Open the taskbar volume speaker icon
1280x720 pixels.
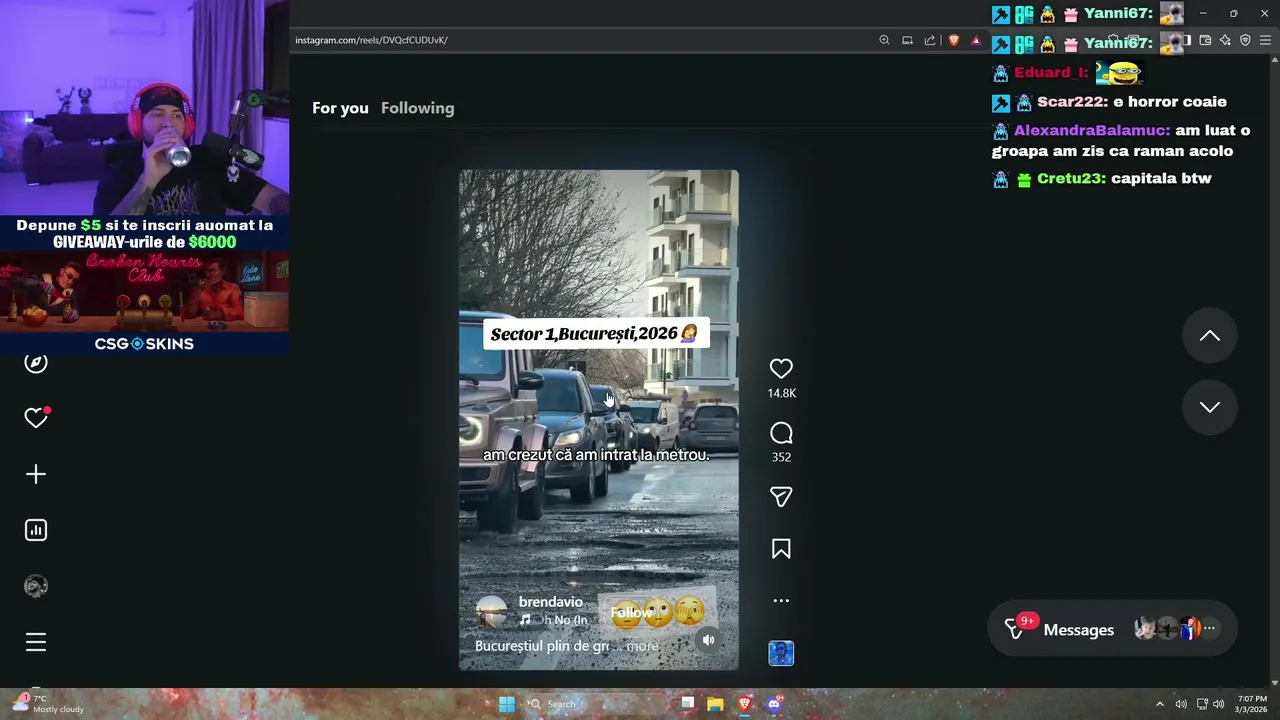[1218, 704]
